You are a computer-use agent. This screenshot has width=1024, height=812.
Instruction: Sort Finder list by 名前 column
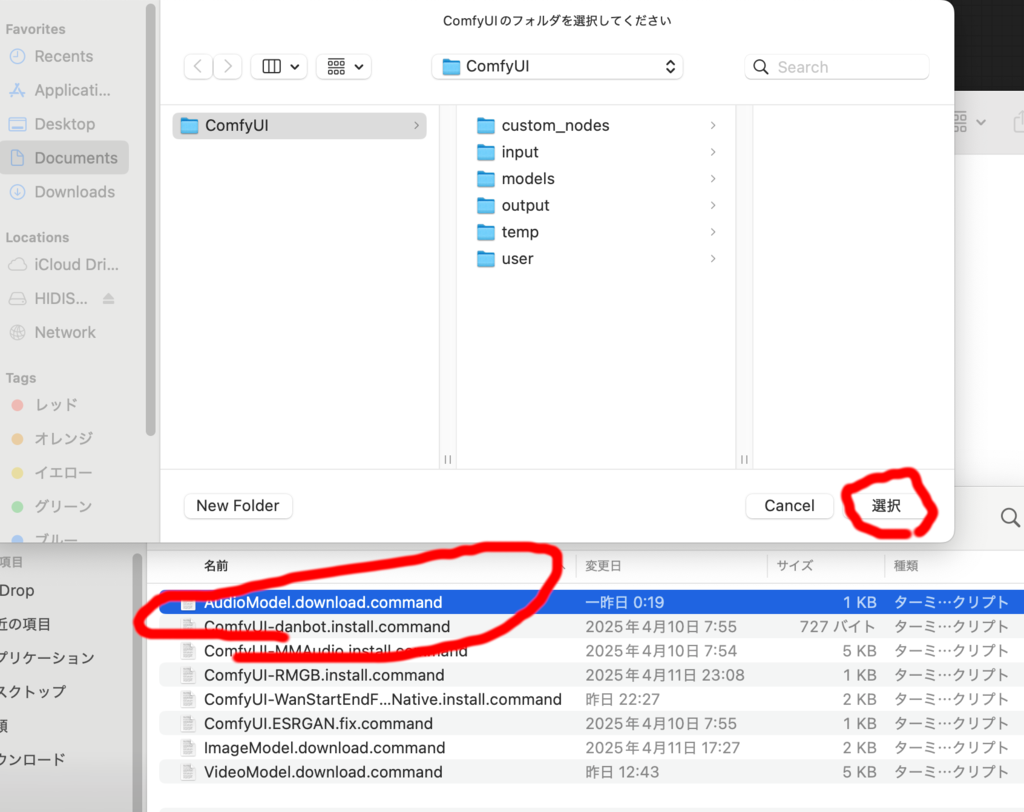[x=216, y=566]
